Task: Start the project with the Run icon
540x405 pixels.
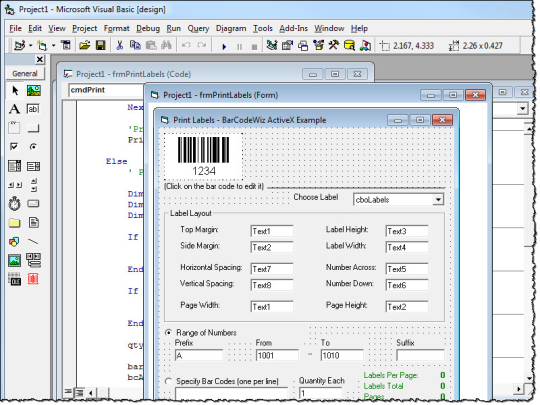Action: coord(224,46)
